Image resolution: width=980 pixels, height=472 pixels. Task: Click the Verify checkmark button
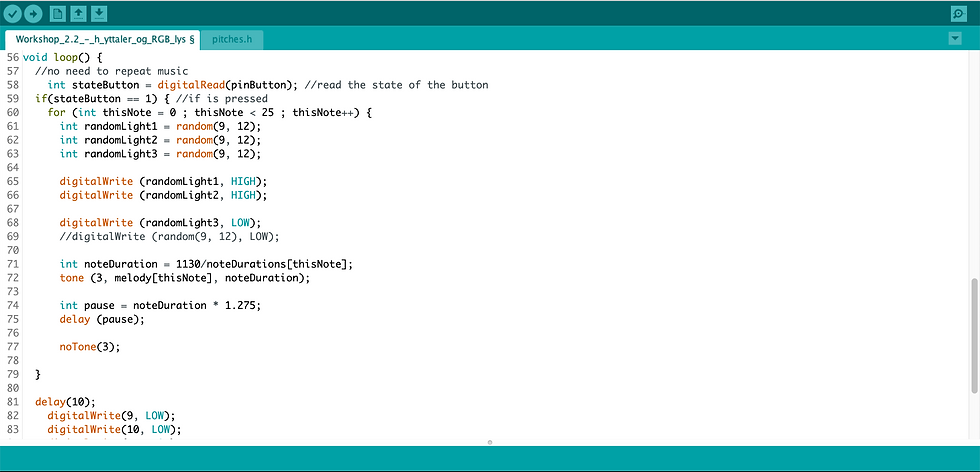point(13,13)
